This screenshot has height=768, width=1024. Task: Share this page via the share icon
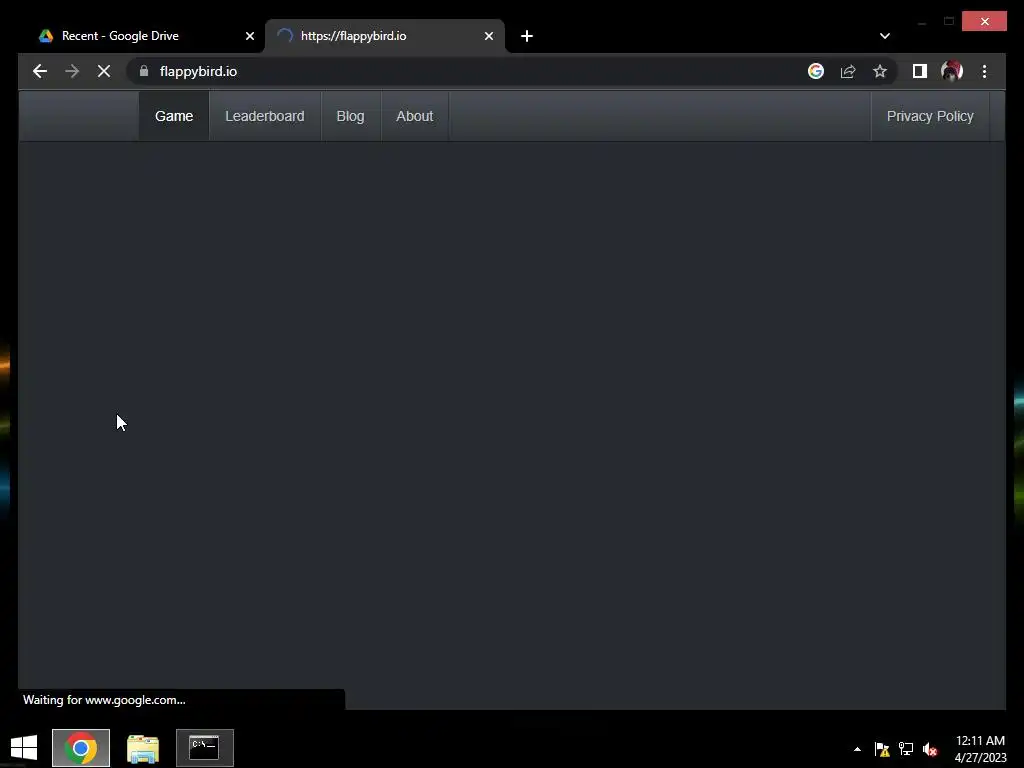(x=848, y=71)
